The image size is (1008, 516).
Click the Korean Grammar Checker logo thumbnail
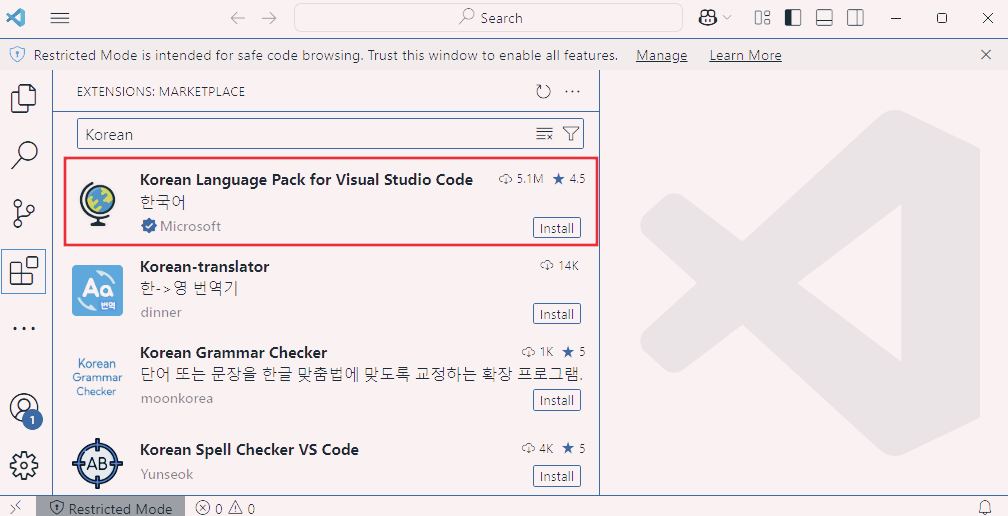pos(97,377)
